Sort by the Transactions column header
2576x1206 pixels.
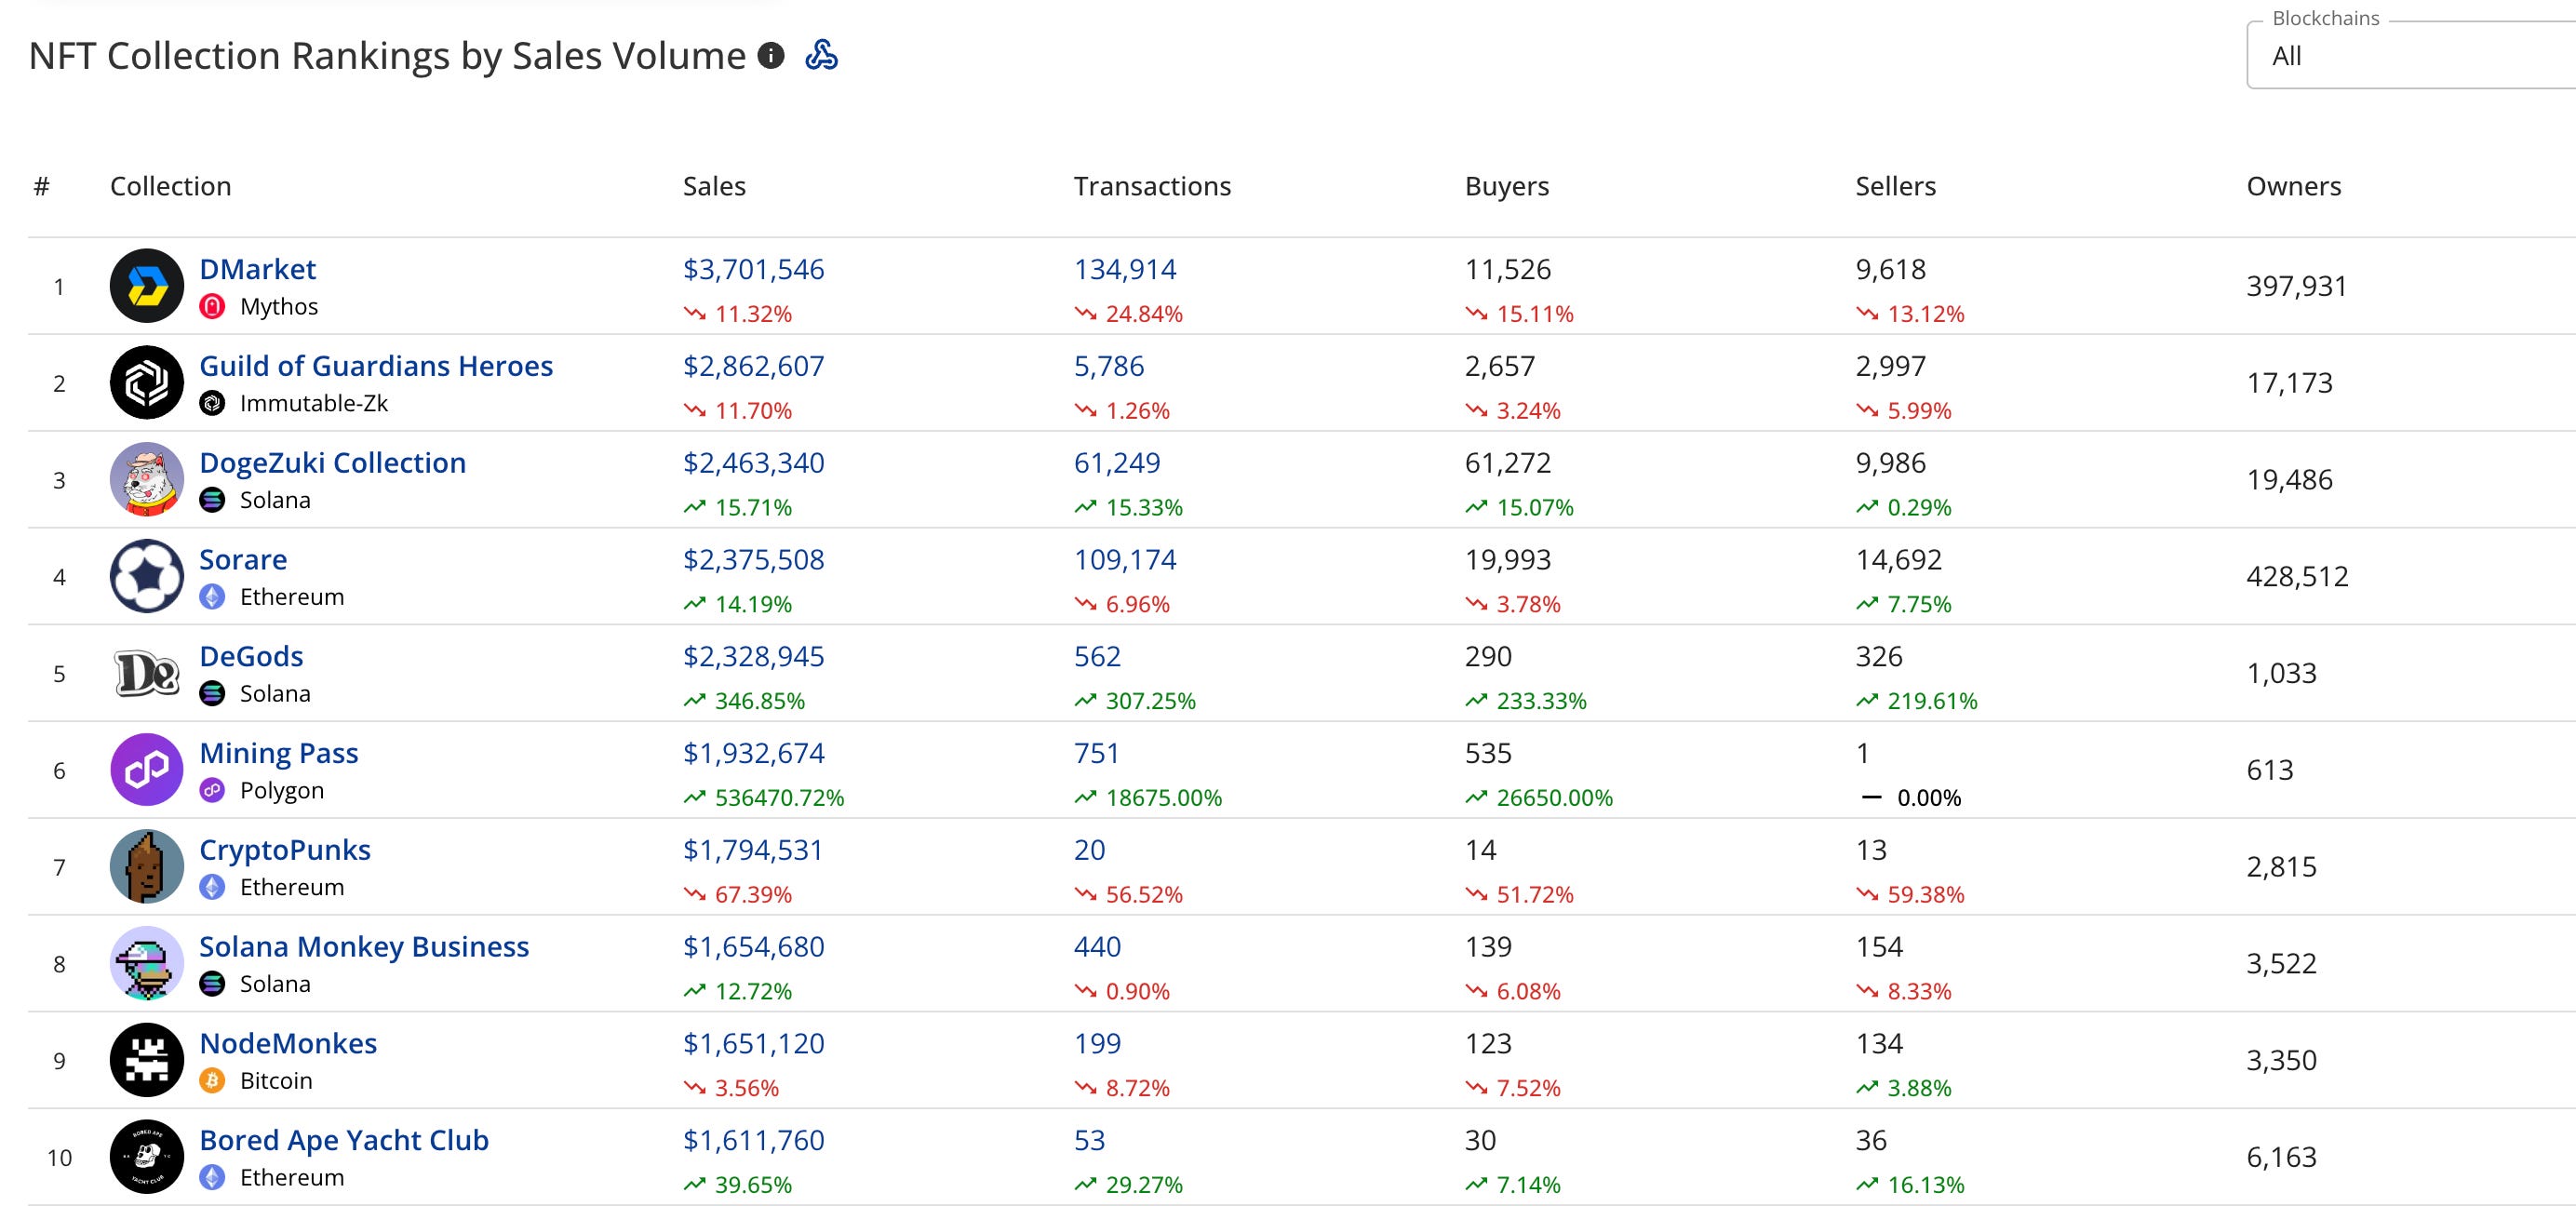pos(1152,186)
